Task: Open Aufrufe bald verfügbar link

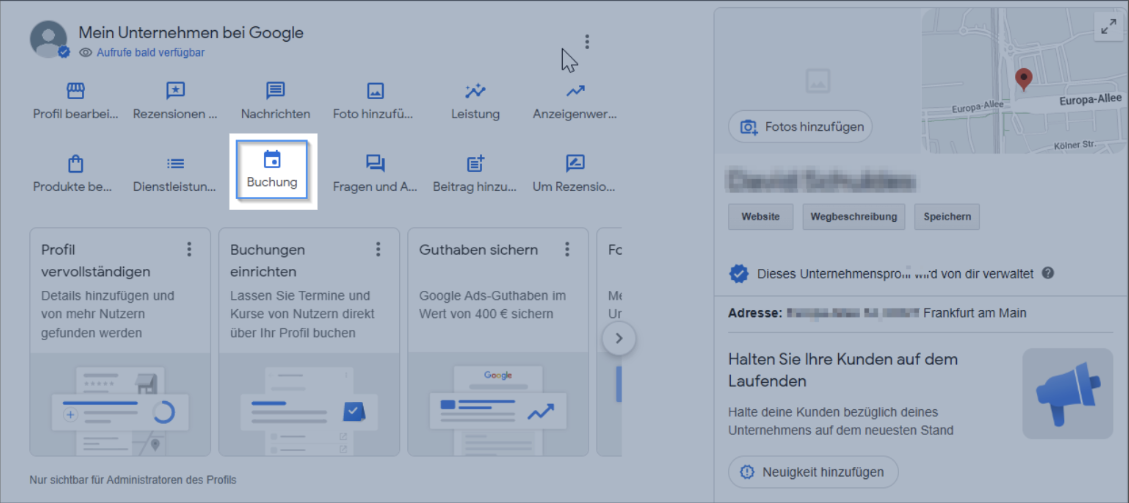Action: [150, 52]
